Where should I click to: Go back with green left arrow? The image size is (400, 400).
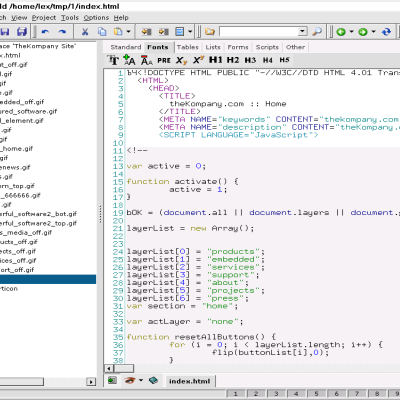click(341, 32)
